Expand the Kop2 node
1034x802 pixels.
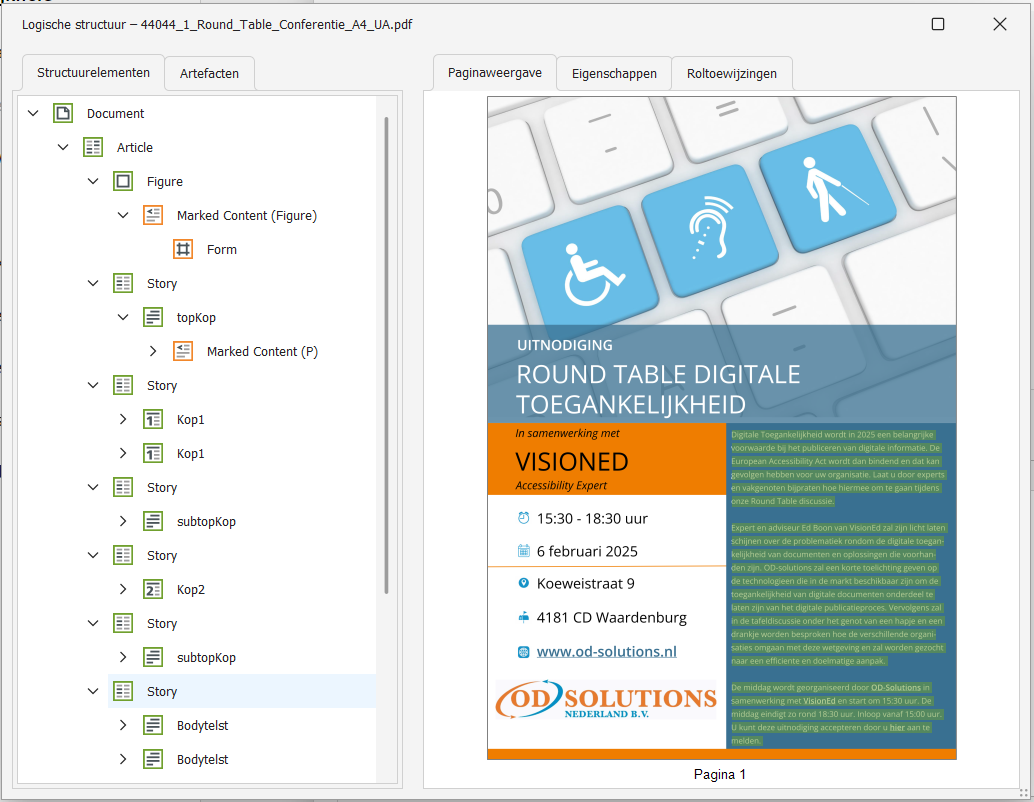click(123, 589)
